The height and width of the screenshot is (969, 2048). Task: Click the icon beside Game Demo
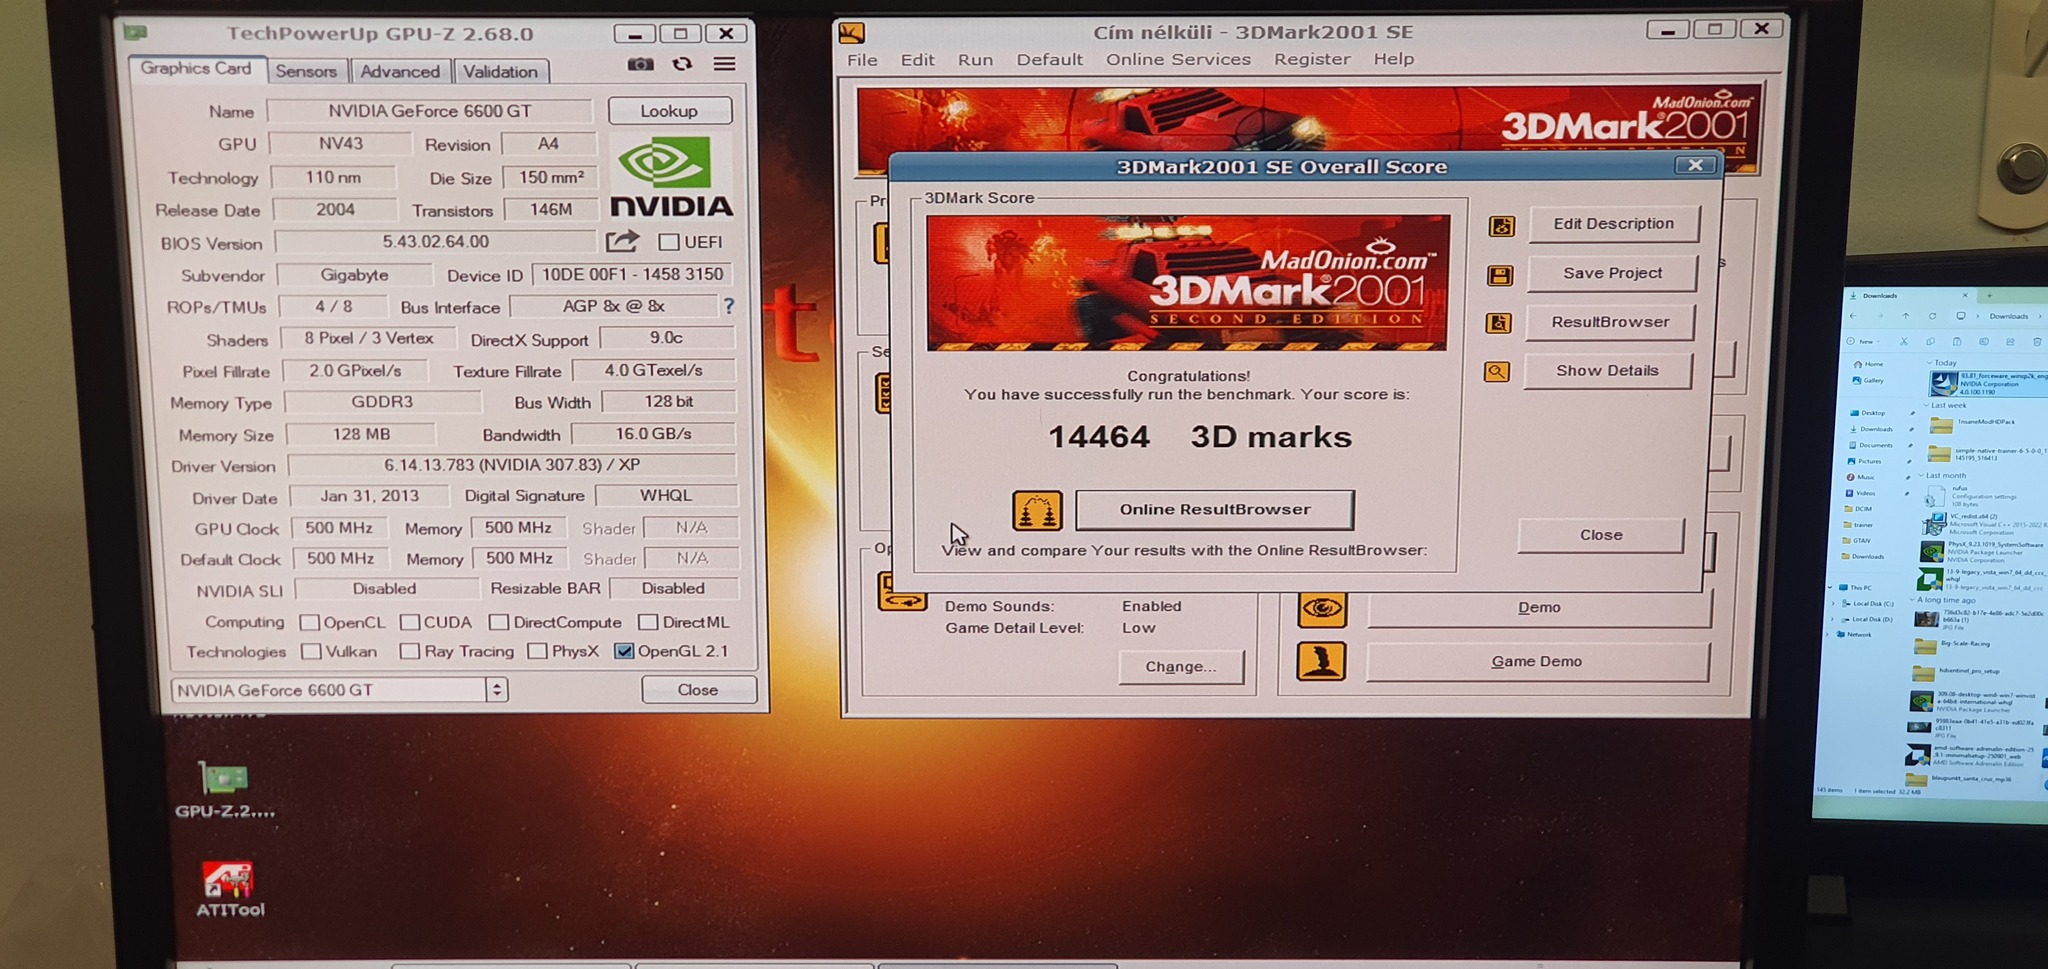point(1321,662)
